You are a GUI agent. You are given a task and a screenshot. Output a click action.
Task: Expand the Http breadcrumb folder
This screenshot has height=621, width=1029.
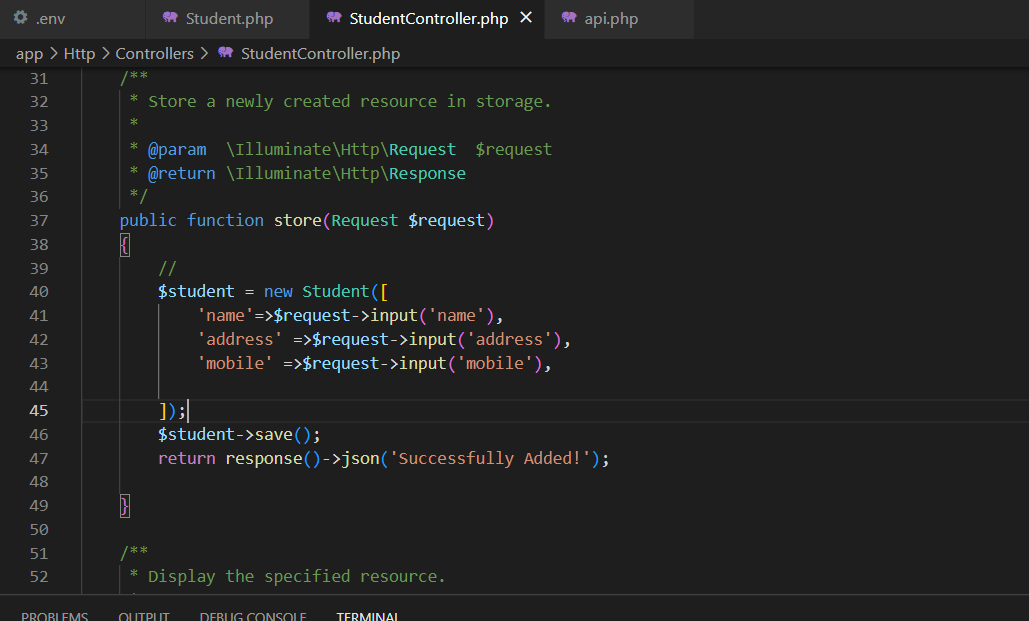click(79, 54)
